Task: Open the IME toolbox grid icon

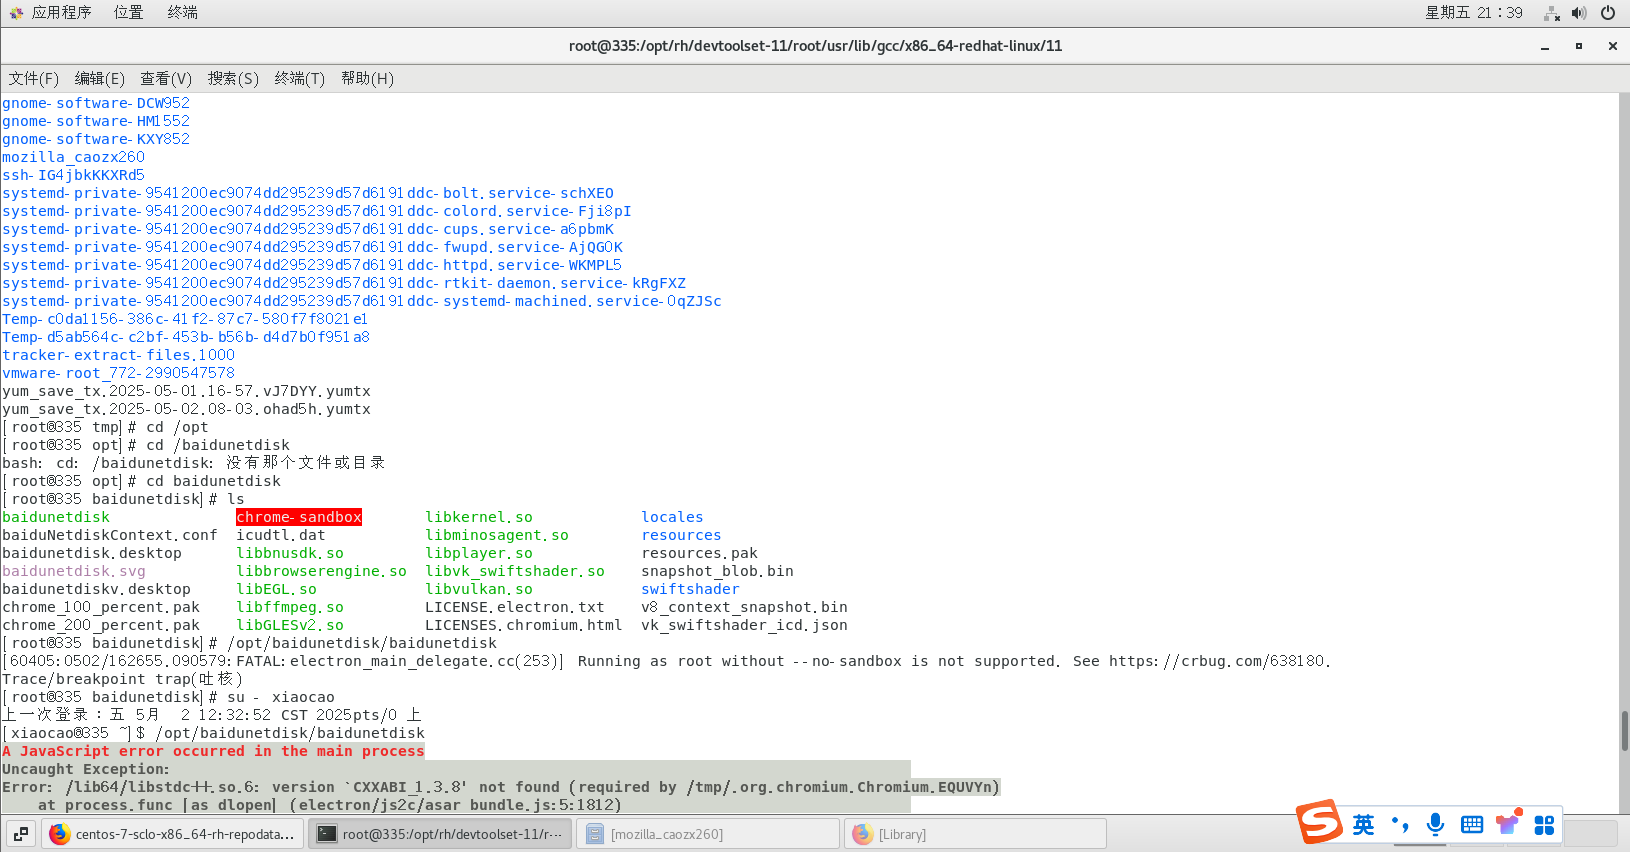Action: 1544,825
